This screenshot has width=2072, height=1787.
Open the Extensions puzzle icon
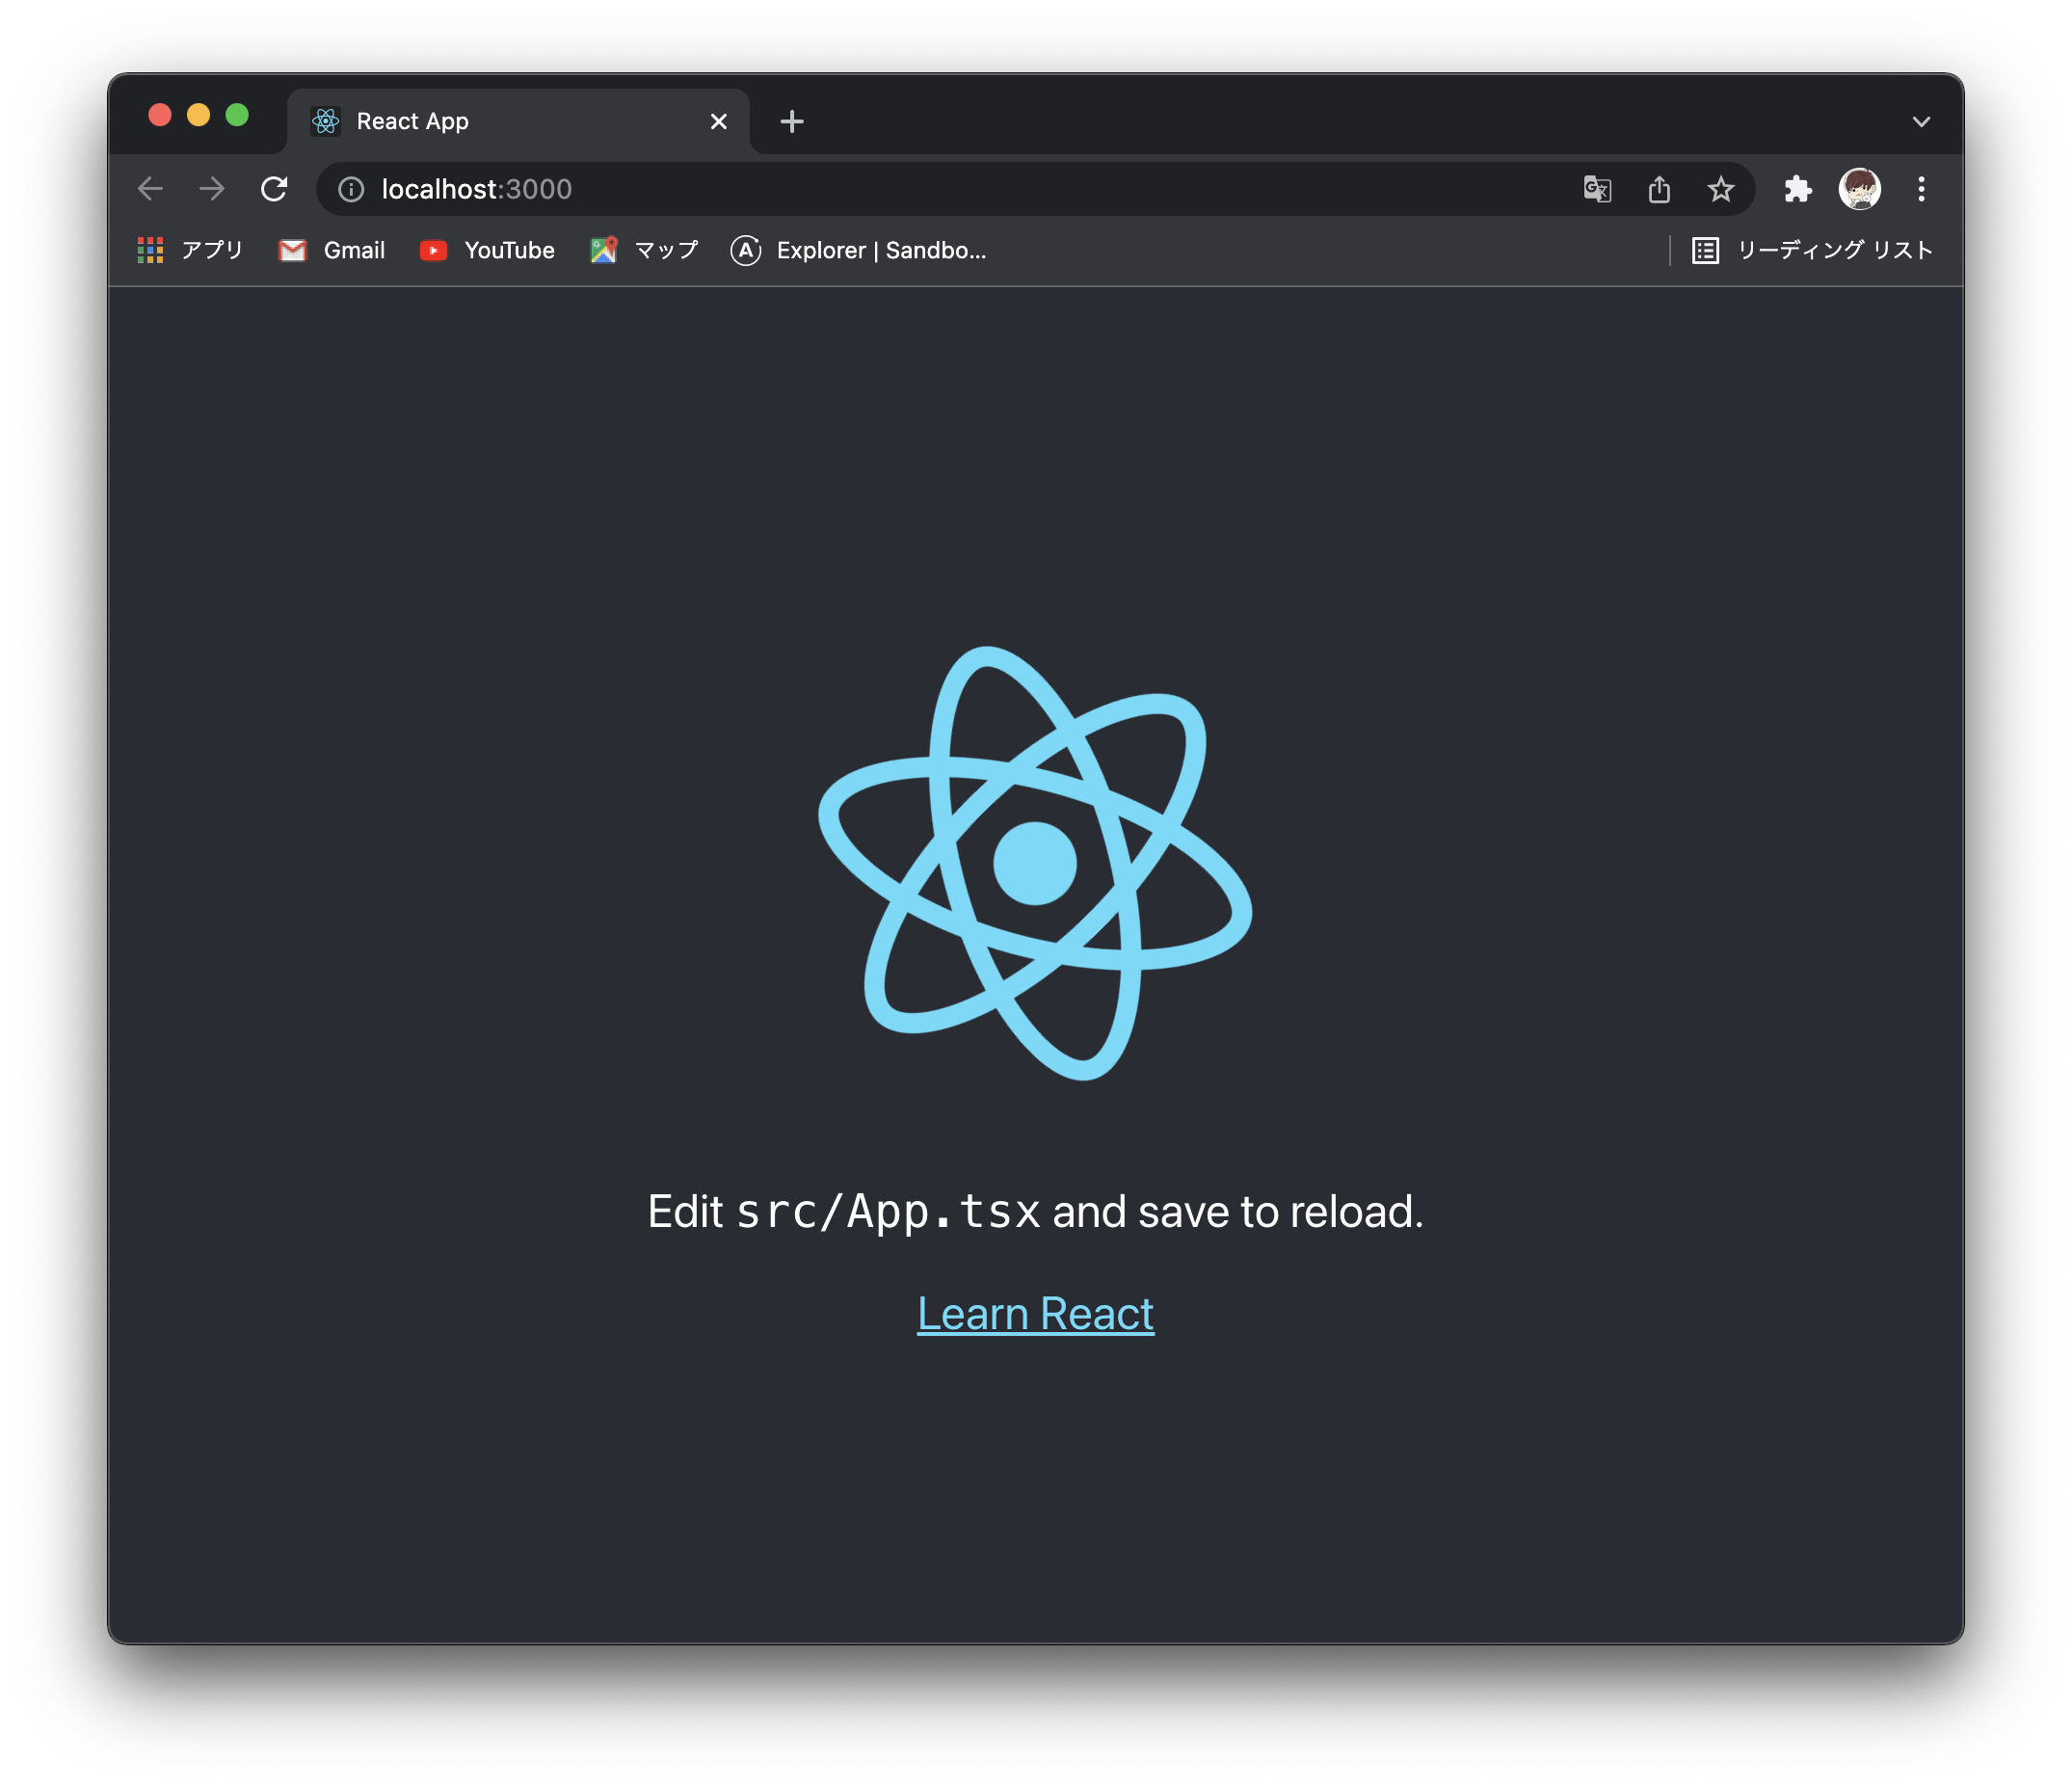[x=1797, y=189]
